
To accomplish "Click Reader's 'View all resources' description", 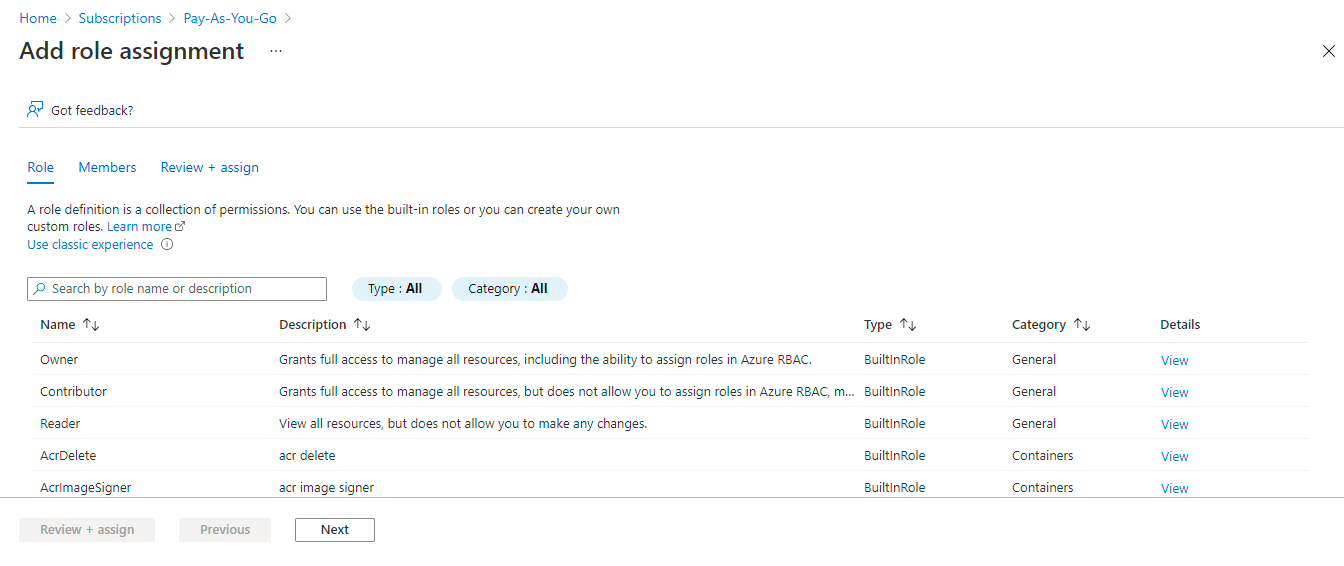I will pyautogui.click(x=463, y=424).
